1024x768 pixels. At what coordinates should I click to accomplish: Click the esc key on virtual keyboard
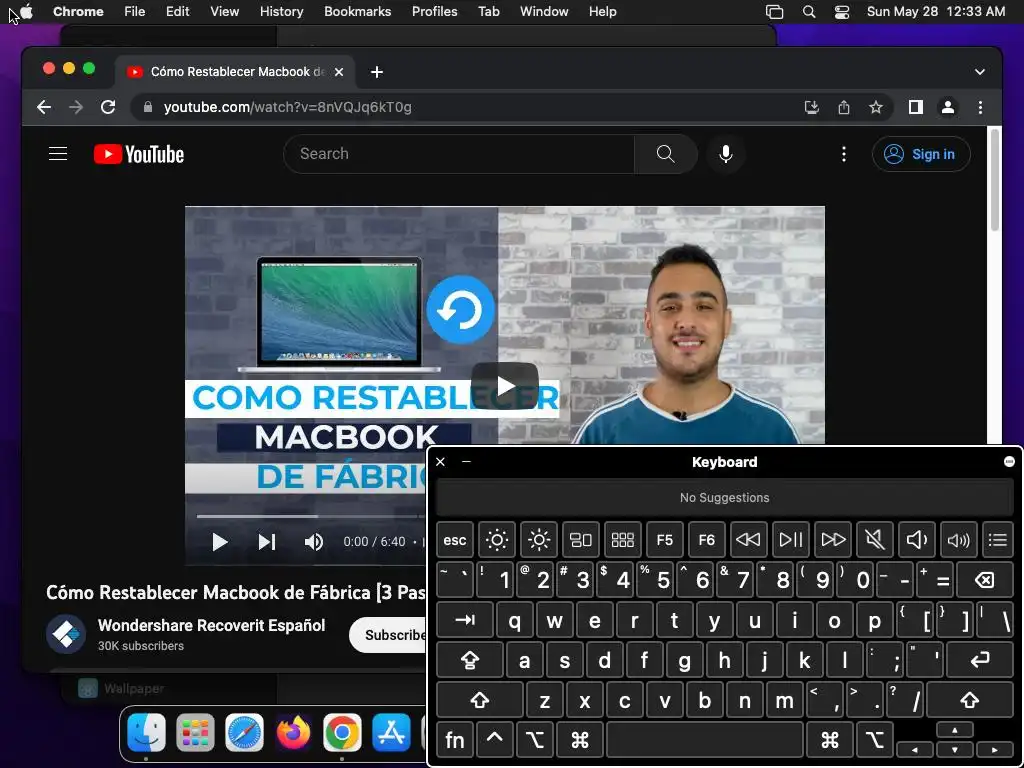[455, 540]
